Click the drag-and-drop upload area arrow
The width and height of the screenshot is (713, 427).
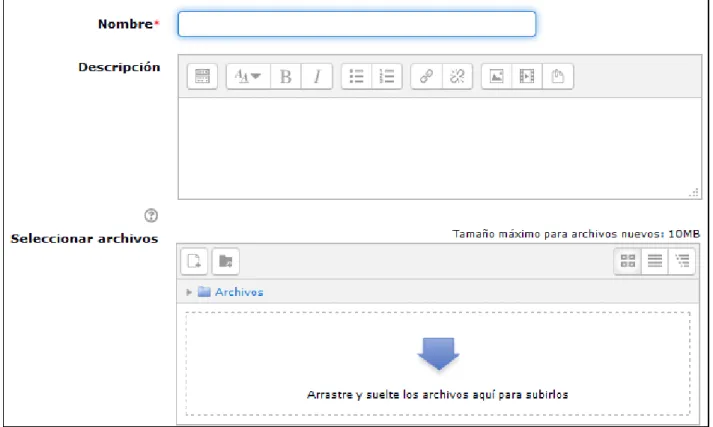tap(438, 354)
